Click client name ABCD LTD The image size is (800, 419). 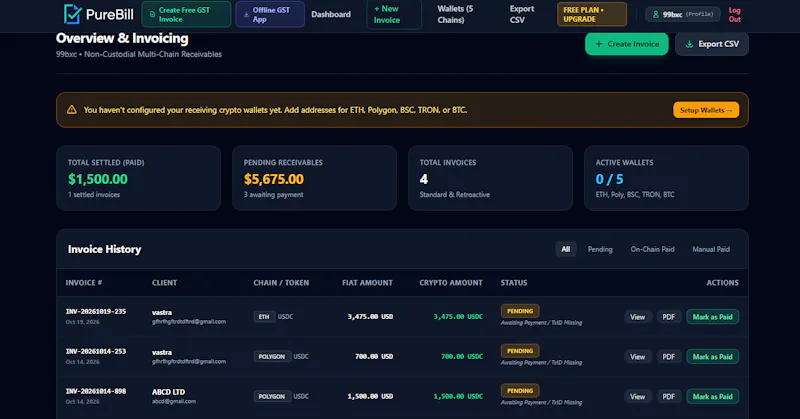[168, 392]
